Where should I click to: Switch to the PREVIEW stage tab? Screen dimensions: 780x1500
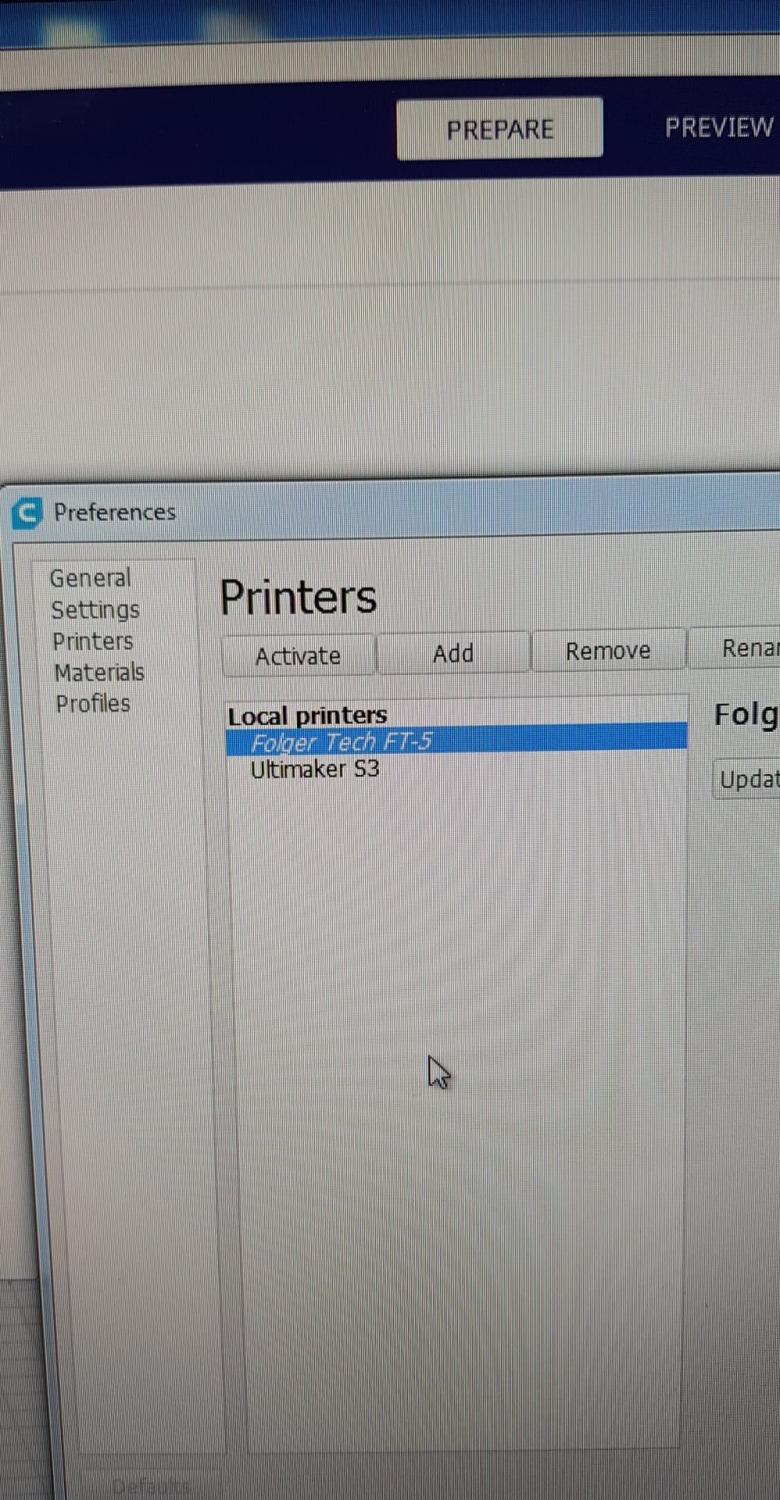click(x=719, y=127)
